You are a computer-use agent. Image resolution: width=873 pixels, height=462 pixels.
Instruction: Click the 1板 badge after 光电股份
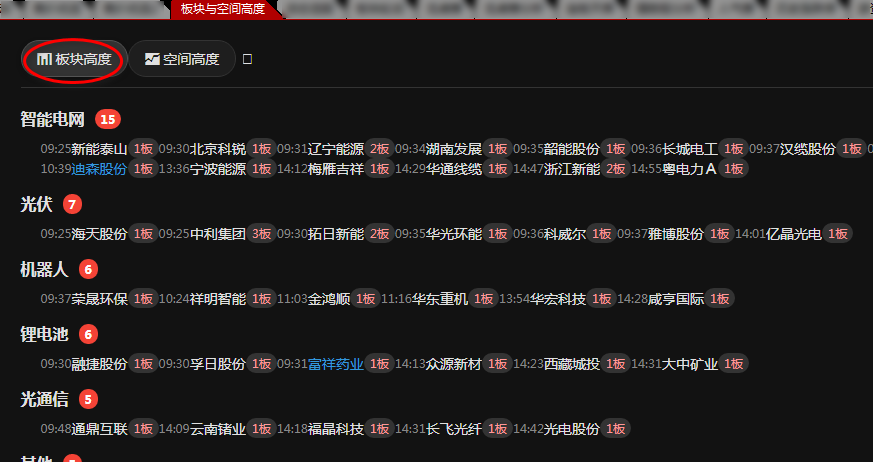[x=616, y=429]
